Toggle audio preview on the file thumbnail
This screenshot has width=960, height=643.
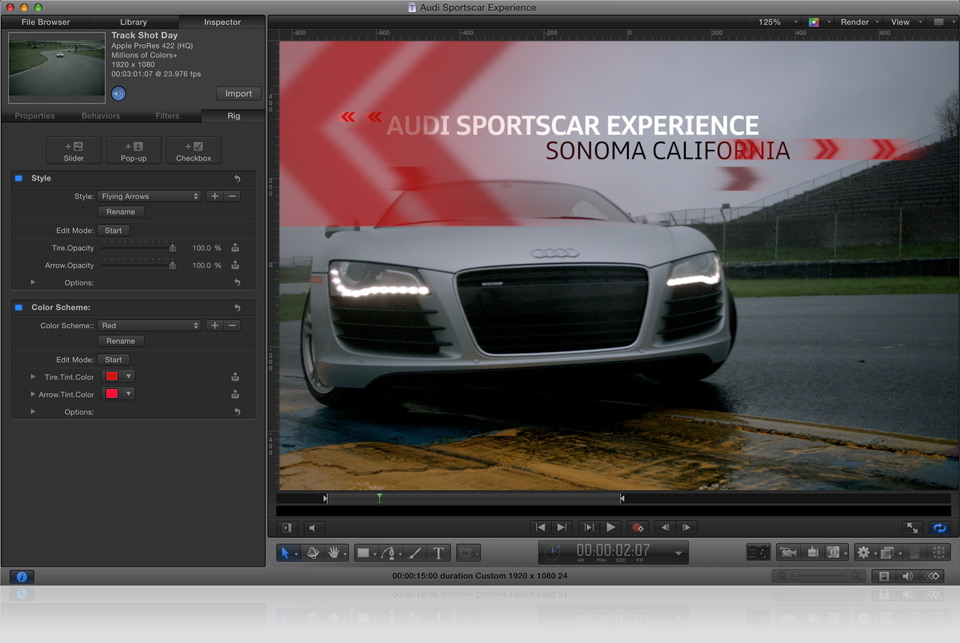(x=118, y=93)
